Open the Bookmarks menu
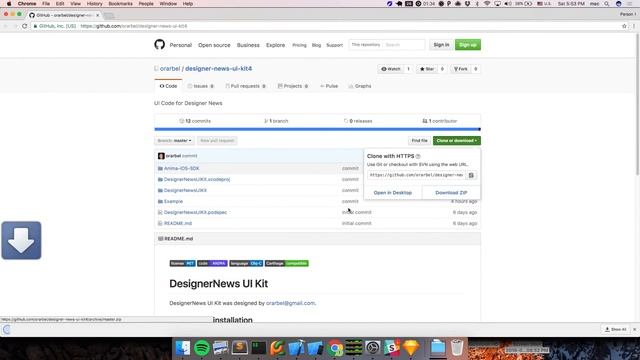 click(120, 4)
